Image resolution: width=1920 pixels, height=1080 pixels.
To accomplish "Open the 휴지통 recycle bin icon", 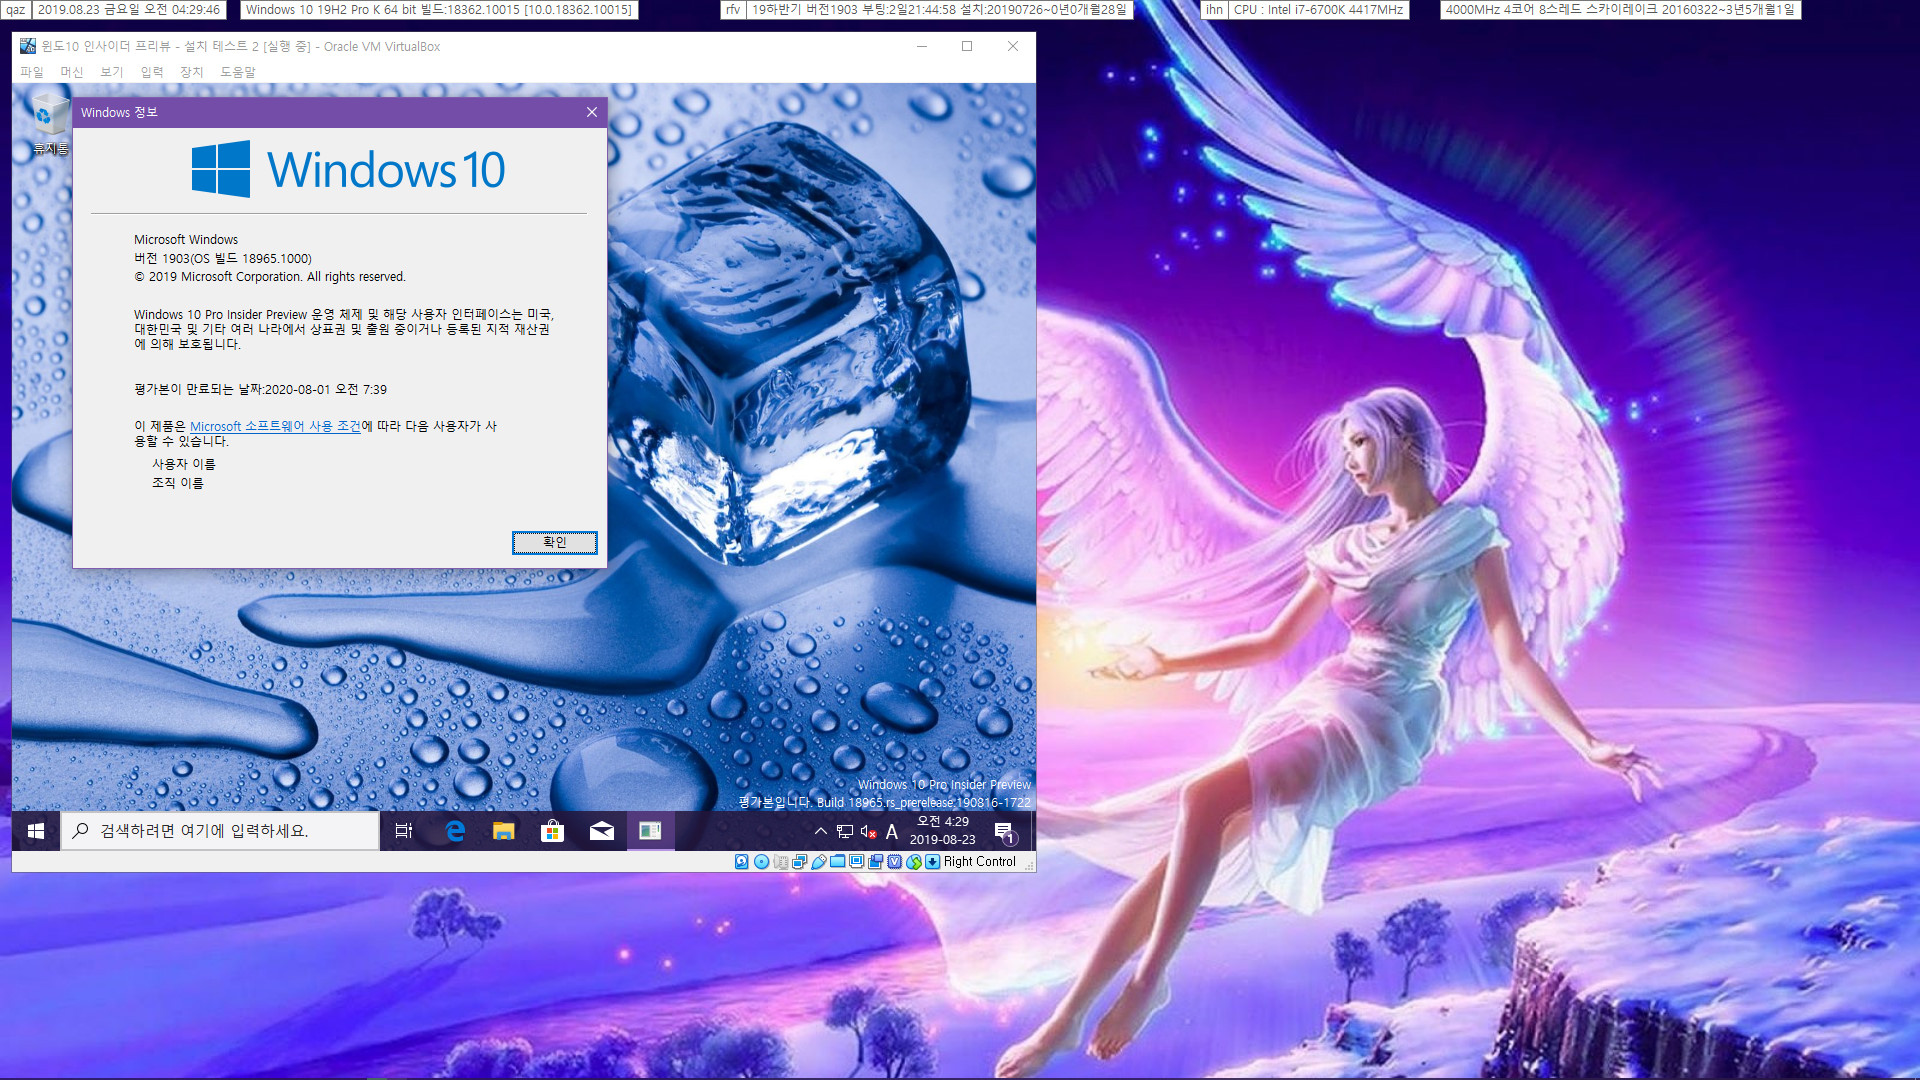I will (49, 124).
